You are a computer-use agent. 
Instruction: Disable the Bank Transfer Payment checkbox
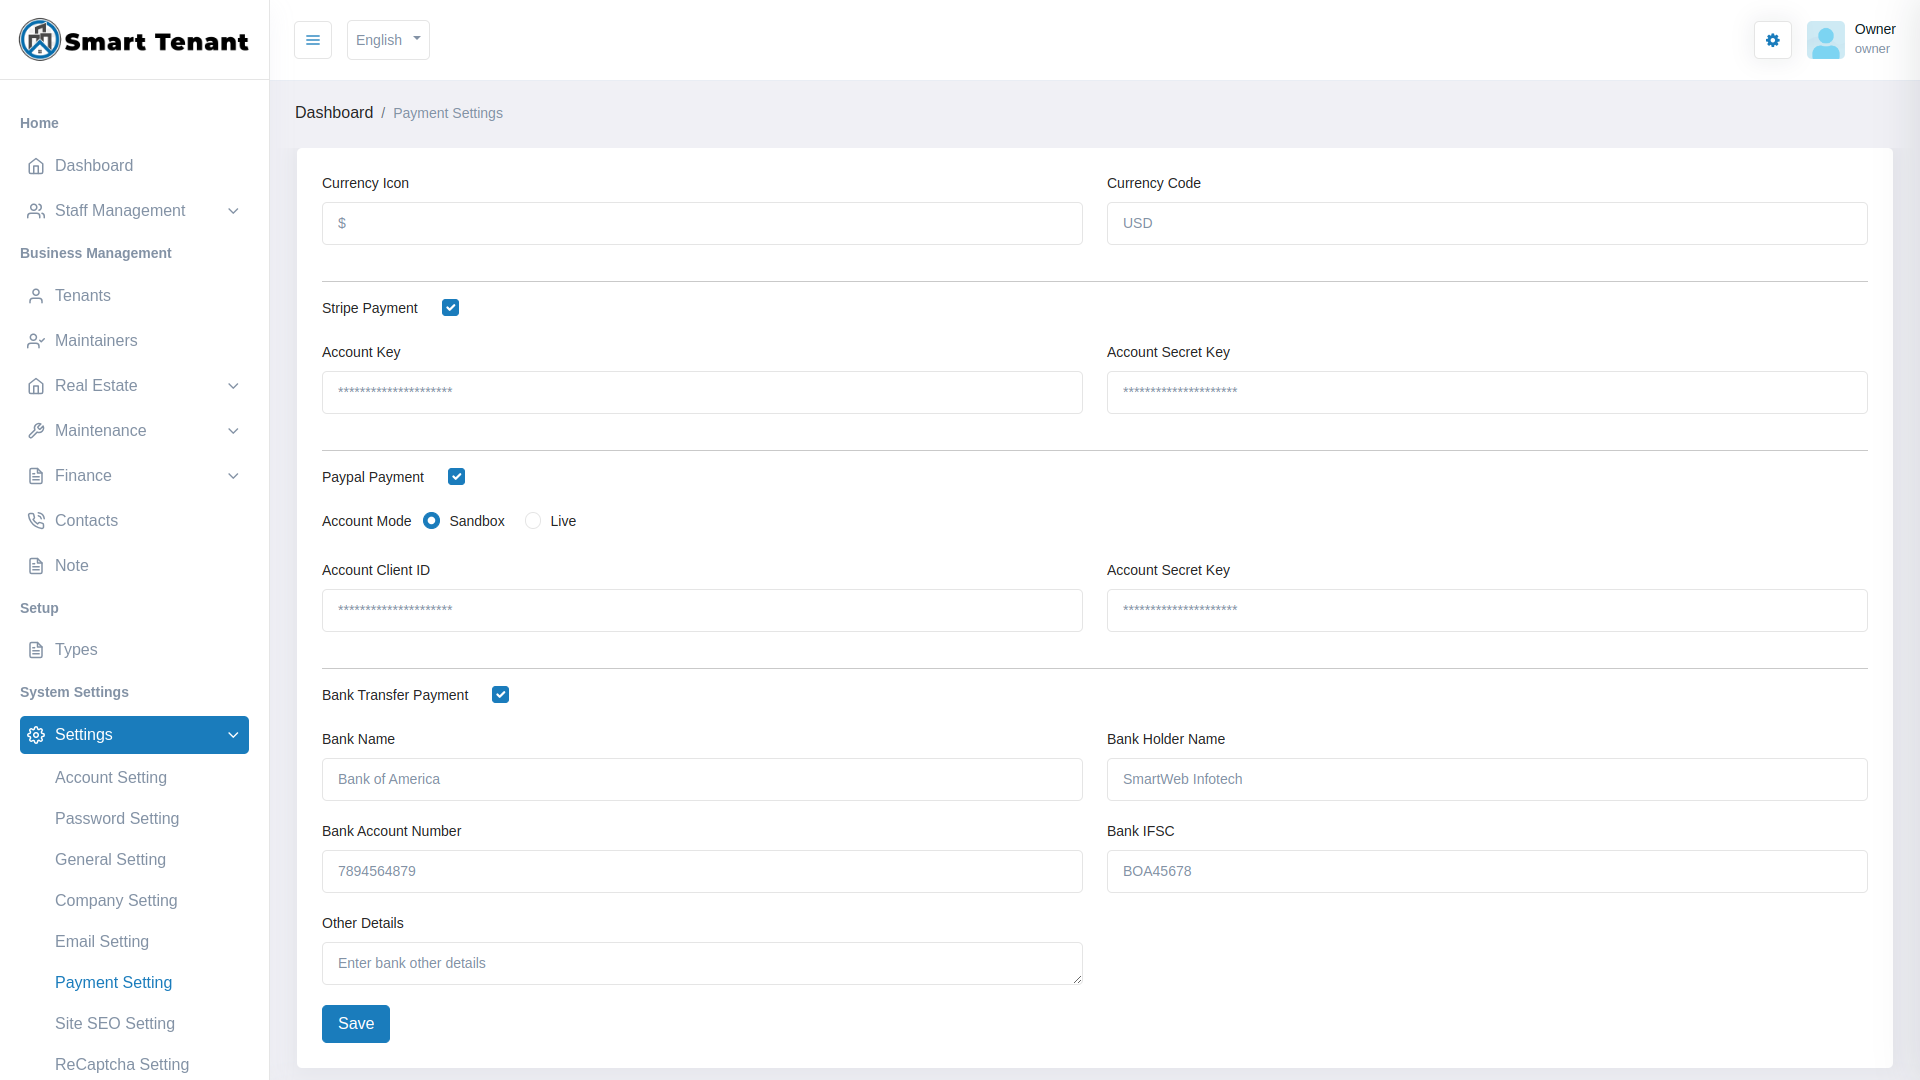click(500, 695)
